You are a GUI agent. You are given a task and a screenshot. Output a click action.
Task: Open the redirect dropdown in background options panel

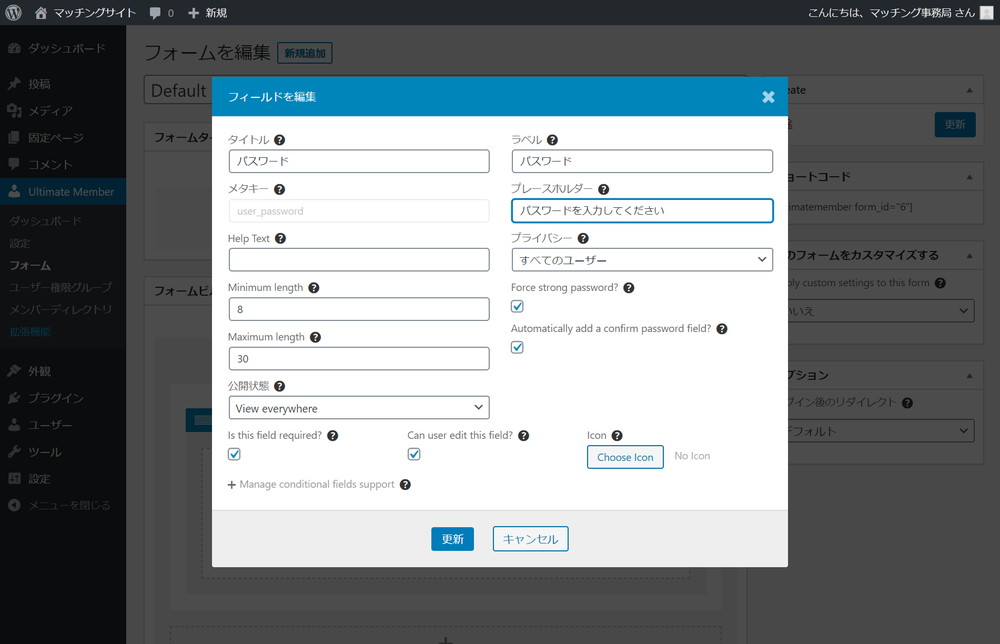click(x=881, y=430)
